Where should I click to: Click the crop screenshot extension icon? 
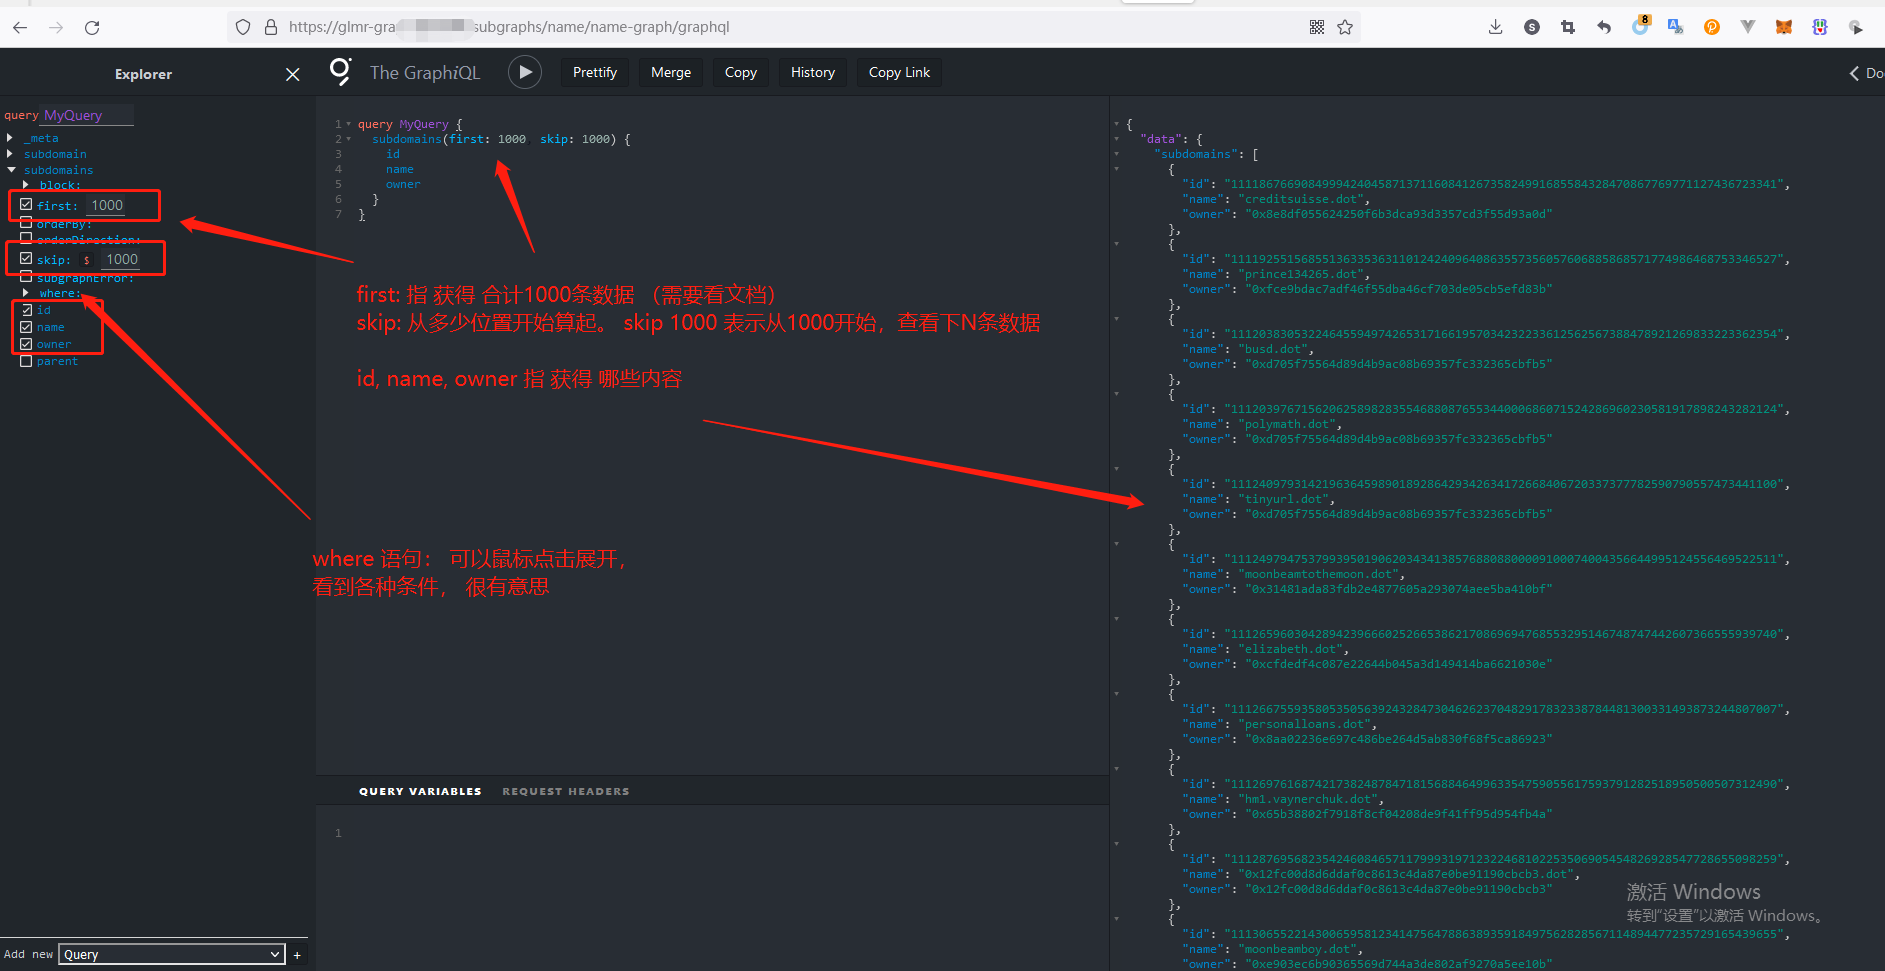tap(1567, 27)
